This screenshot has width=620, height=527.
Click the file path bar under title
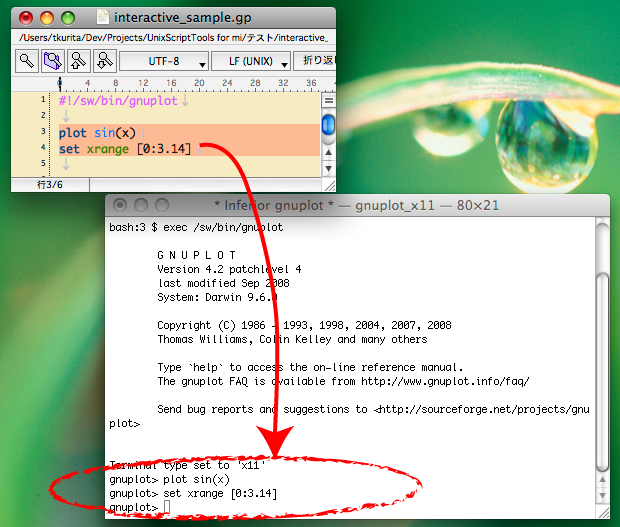[170, 38]
